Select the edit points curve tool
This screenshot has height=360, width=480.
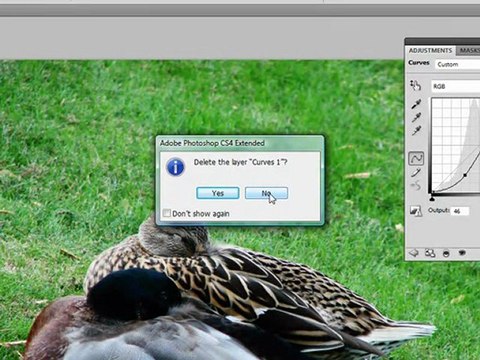pos(416,158)
